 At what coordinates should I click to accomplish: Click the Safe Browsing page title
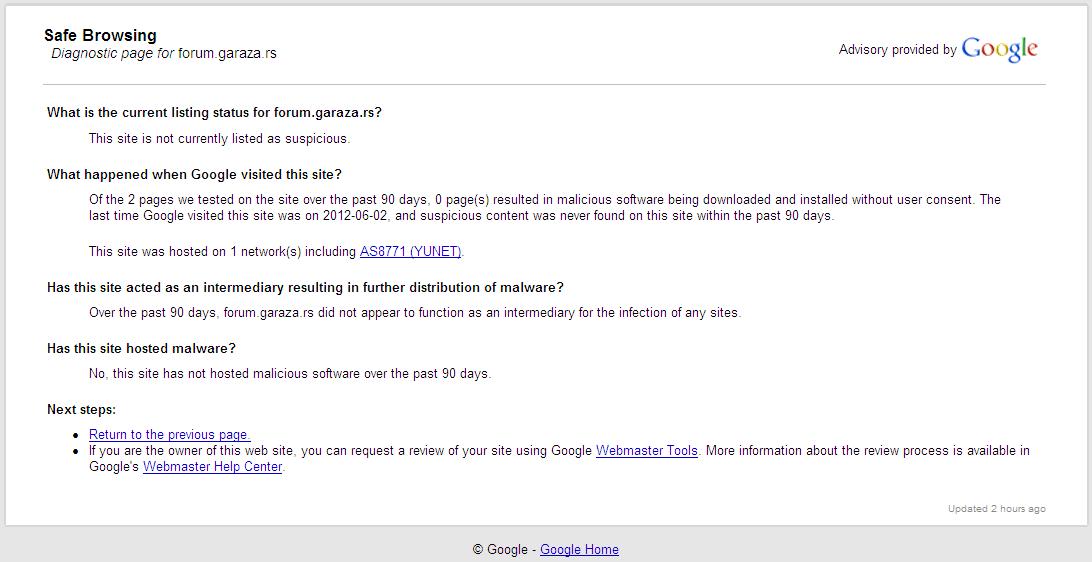point(100,35)
